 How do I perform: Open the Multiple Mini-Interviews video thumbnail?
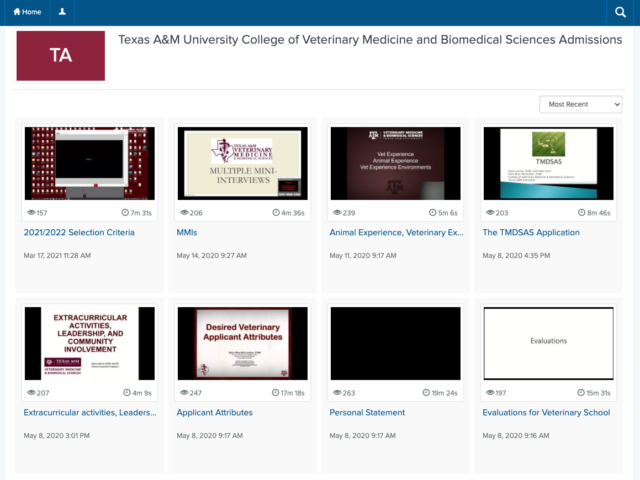click(242, 163)
